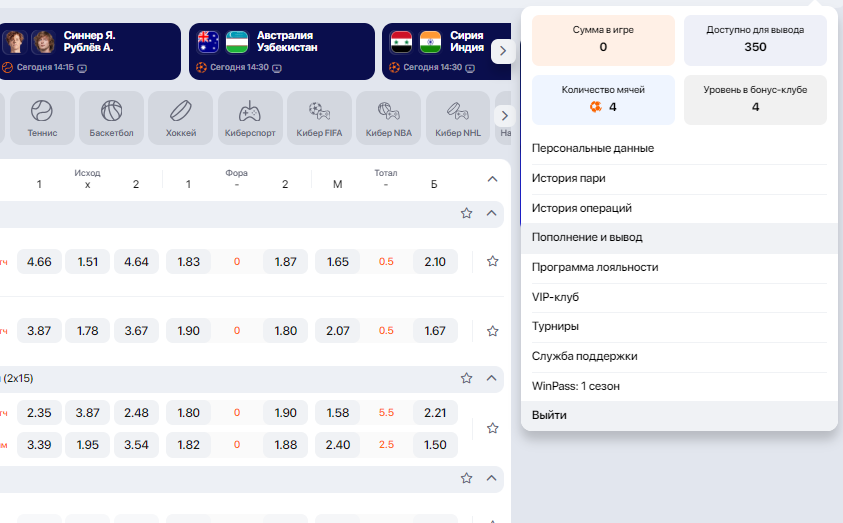Favorite the (2x15) league header star
This screenshot has height=523, width=843.
coord(466,378)
